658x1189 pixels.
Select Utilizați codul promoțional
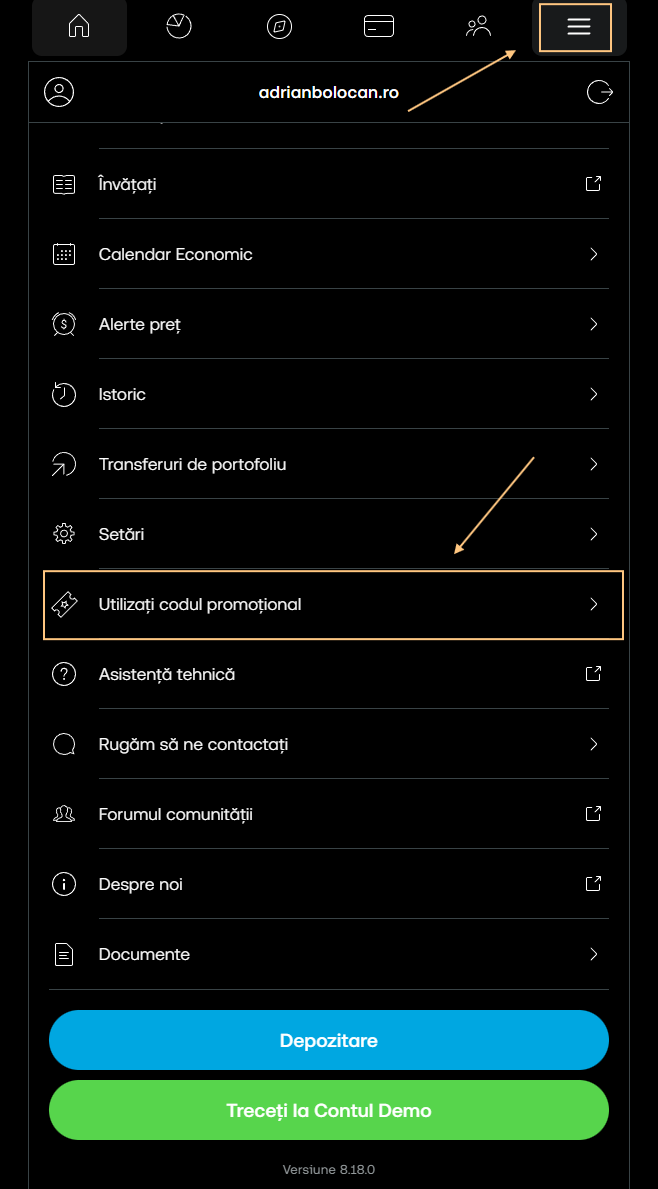point(200,604)
